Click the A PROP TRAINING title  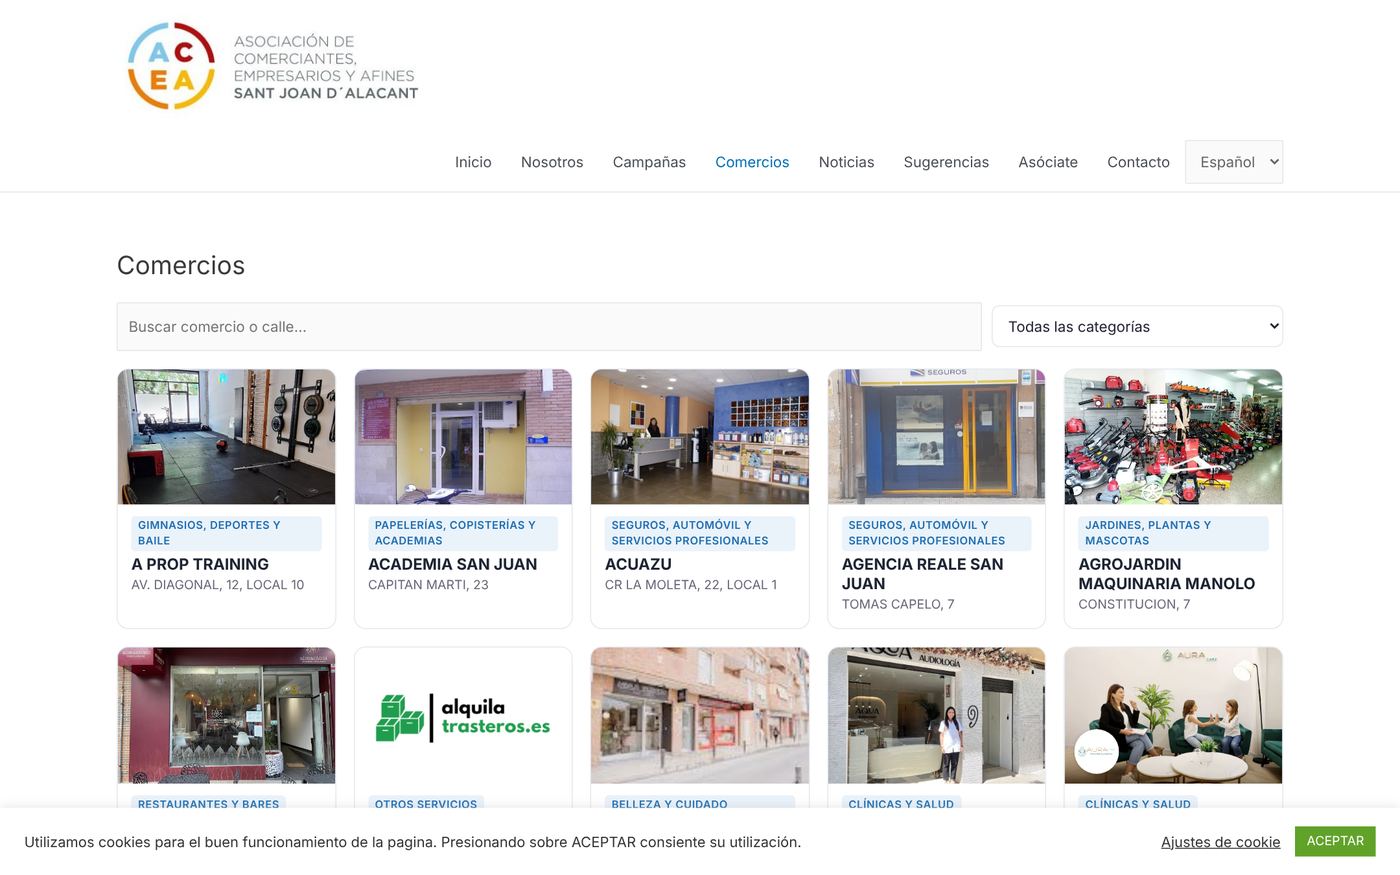pyautogui.click(x=200, y=564)
